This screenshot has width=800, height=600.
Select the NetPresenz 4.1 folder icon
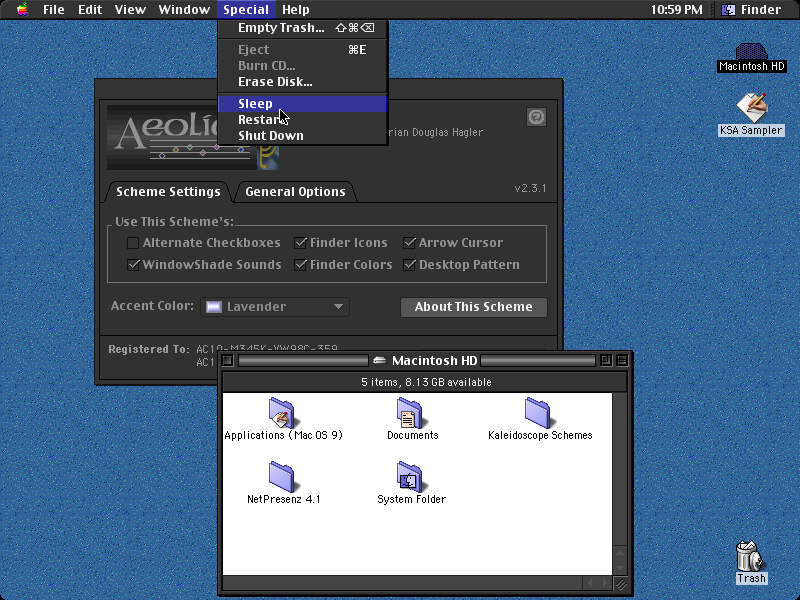click(x=283, y=477)
